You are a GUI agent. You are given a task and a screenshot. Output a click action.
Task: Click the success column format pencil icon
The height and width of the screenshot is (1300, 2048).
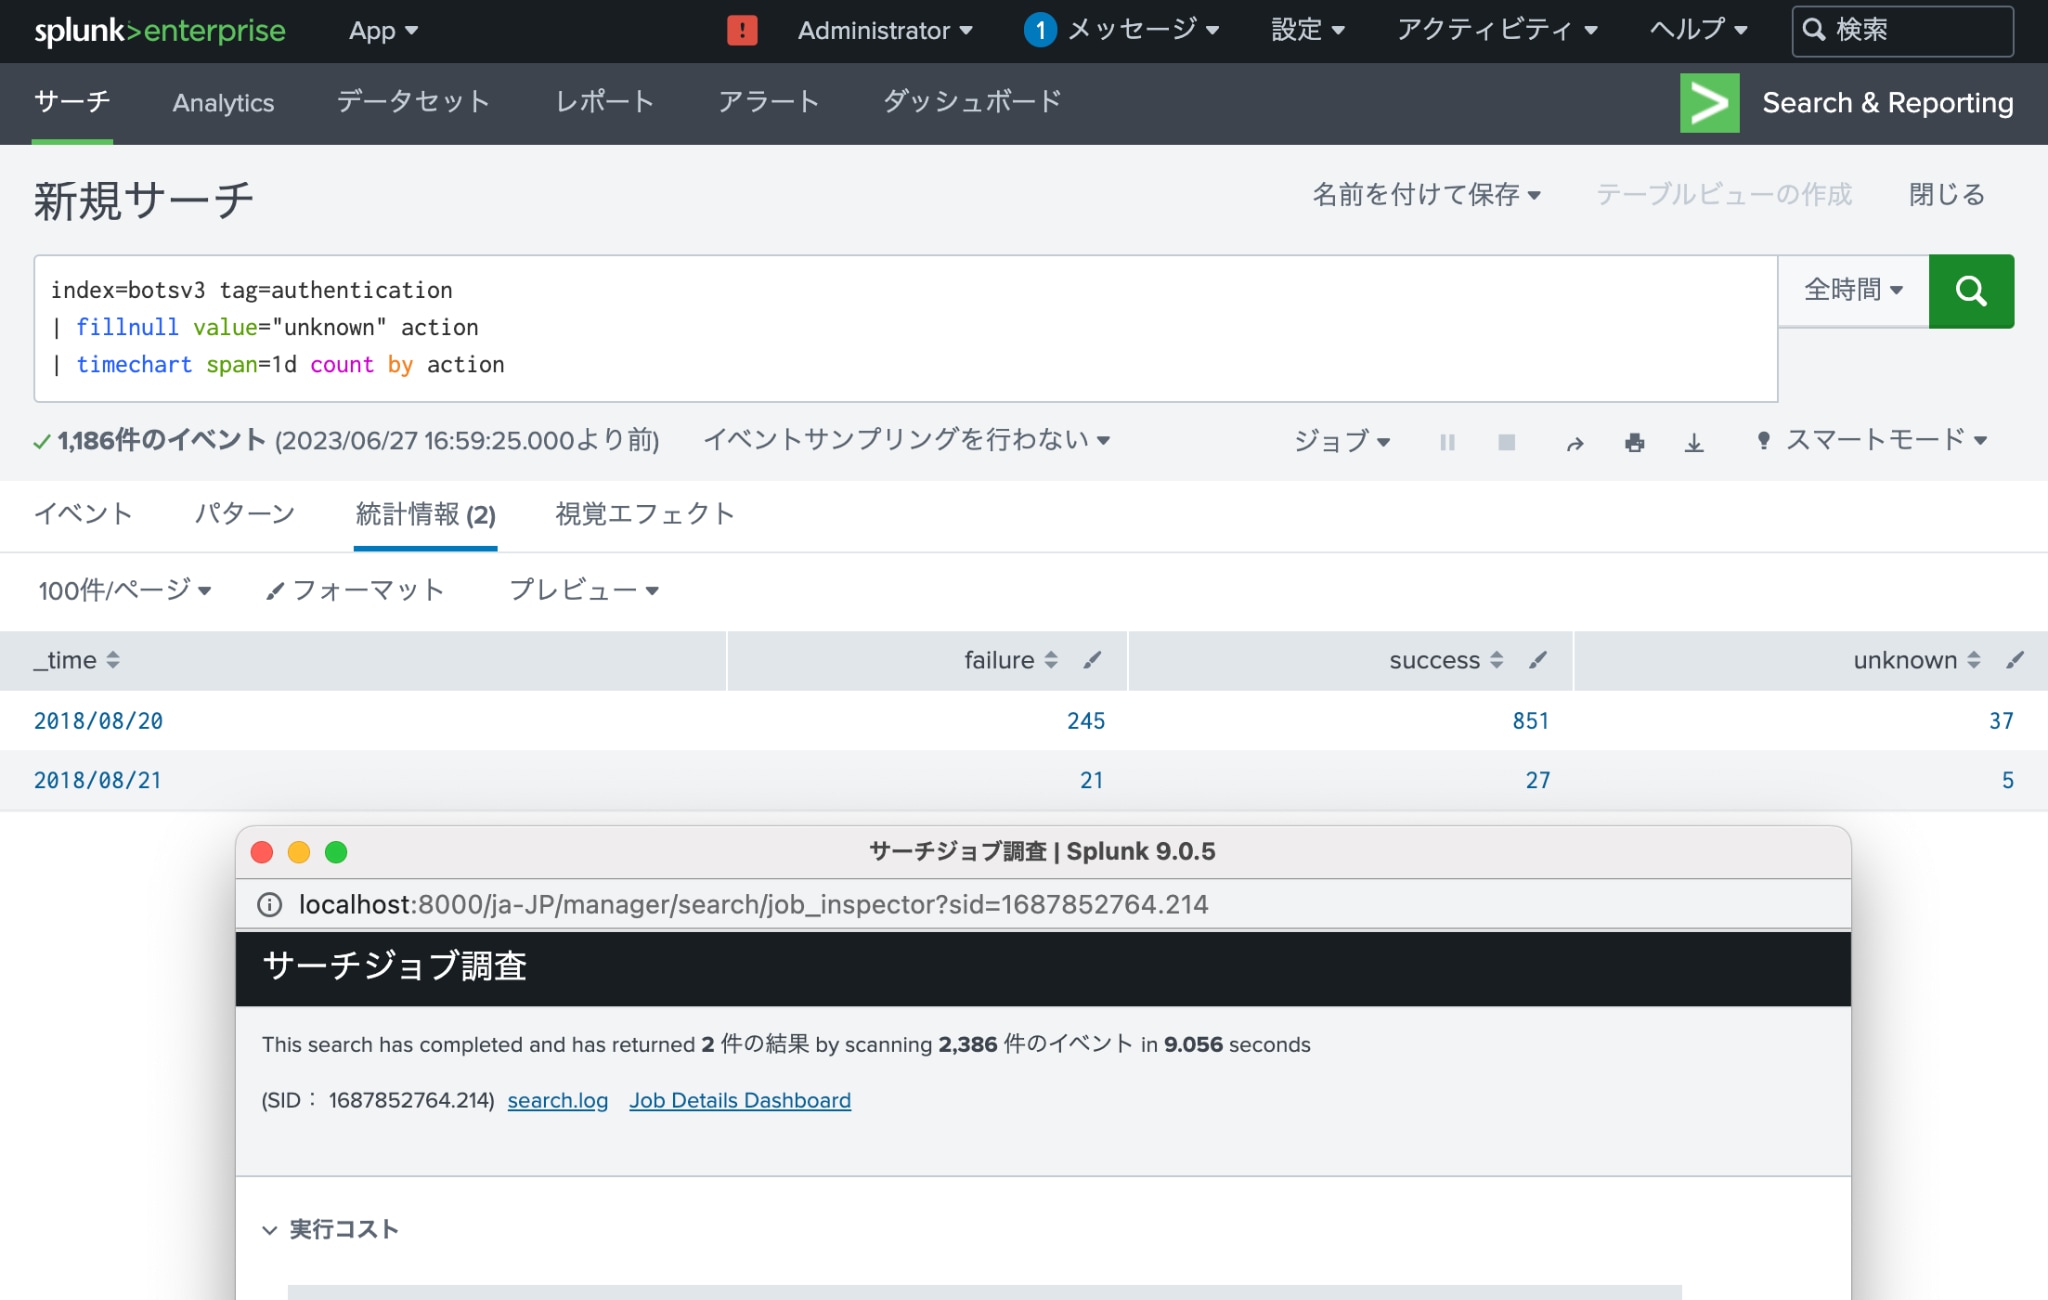tap(1539, 659)
